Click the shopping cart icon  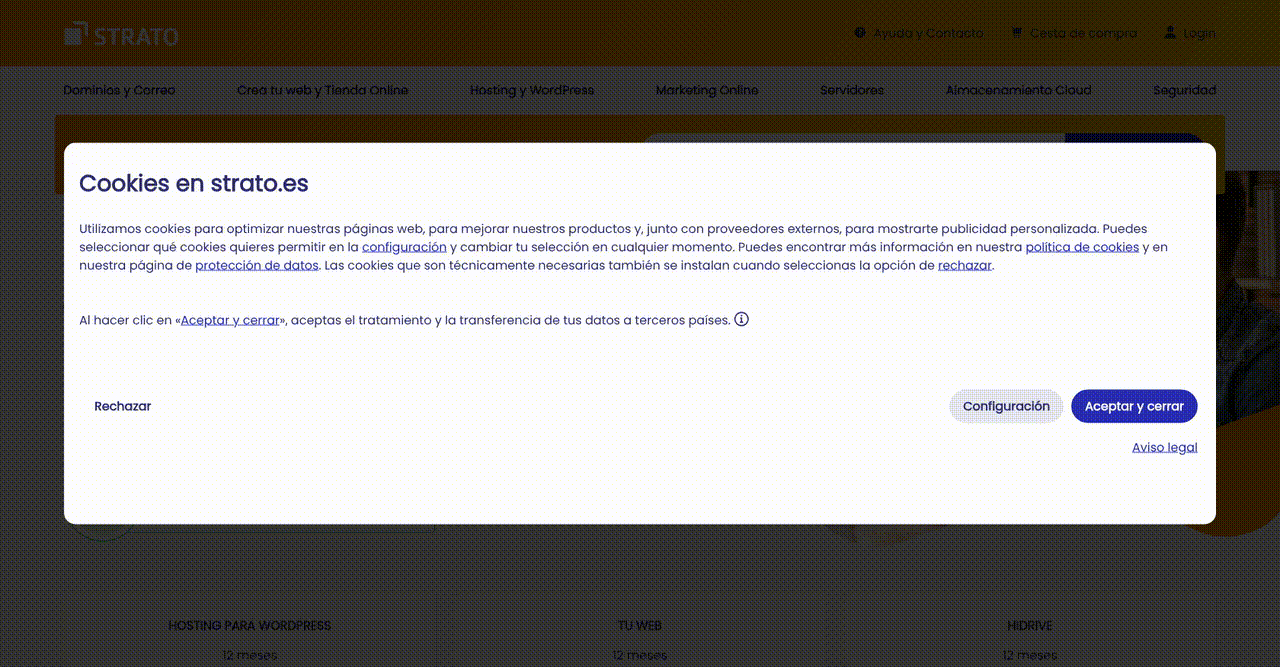pos(1017,33)
